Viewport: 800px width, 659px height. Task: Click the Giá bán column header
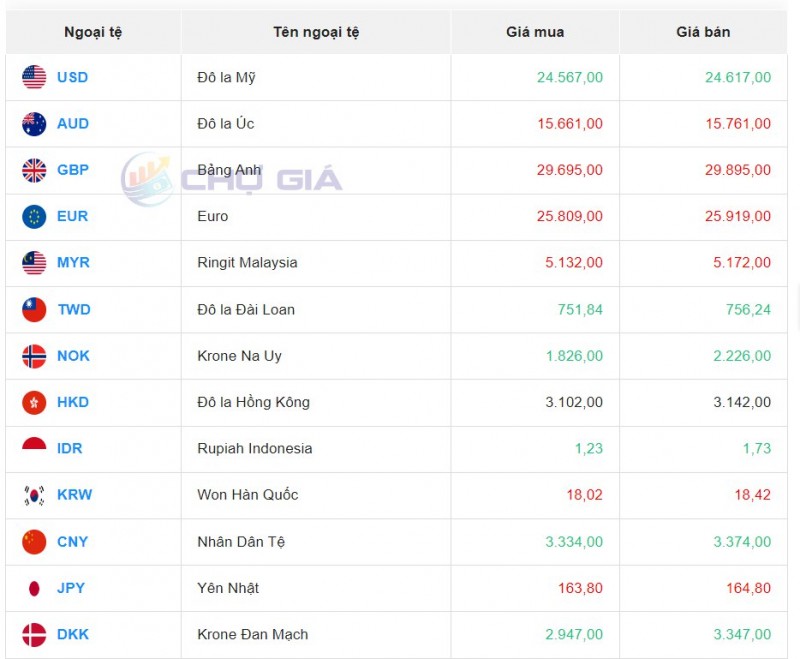coord(703,32)
